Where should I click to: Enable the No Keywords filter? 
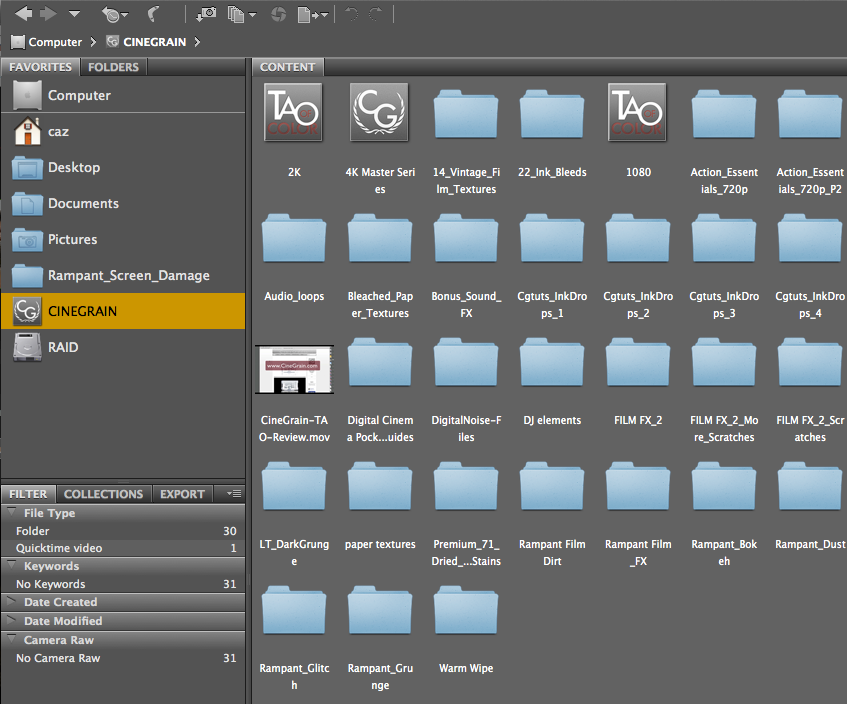(x=55, y=584)
